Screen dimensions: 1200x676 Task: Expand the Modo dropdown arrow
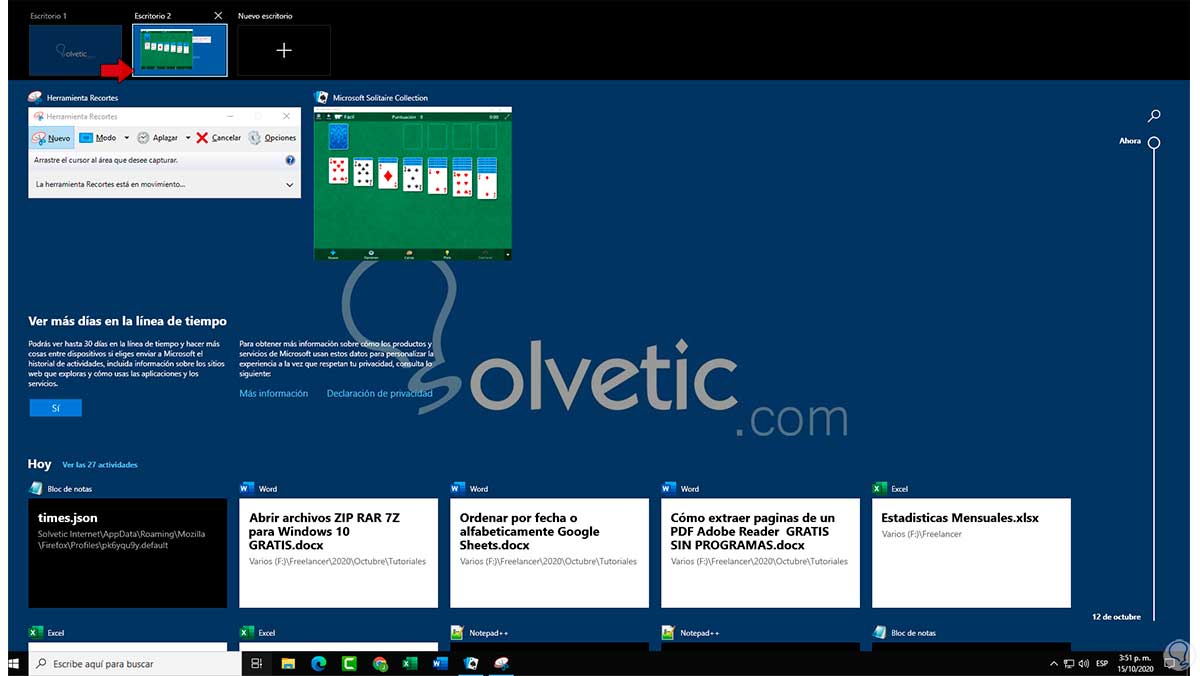tap(126, 137)
